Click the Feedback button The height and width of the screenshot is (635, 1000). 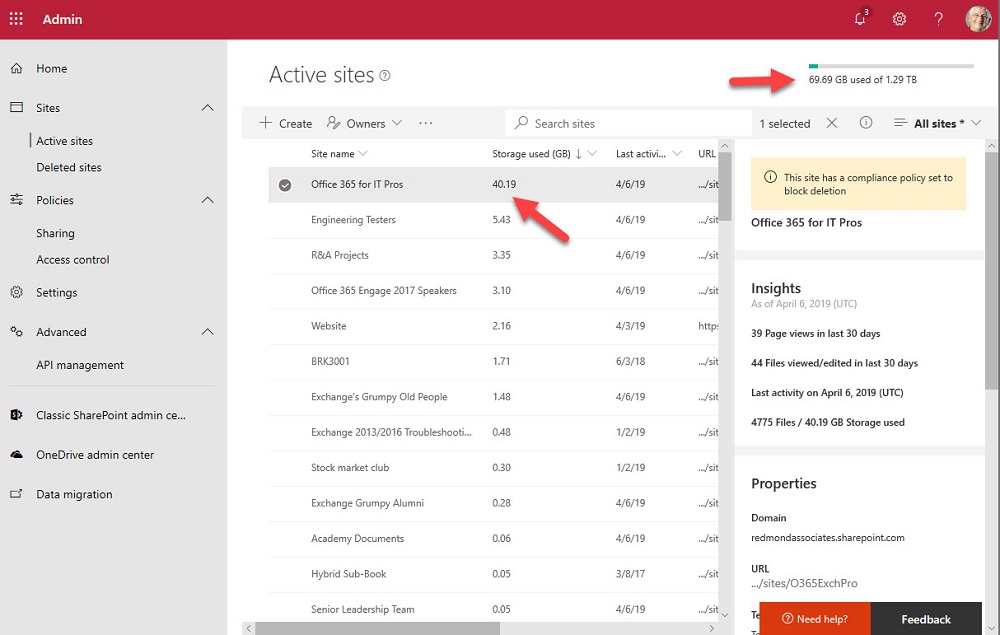point(925,619)
